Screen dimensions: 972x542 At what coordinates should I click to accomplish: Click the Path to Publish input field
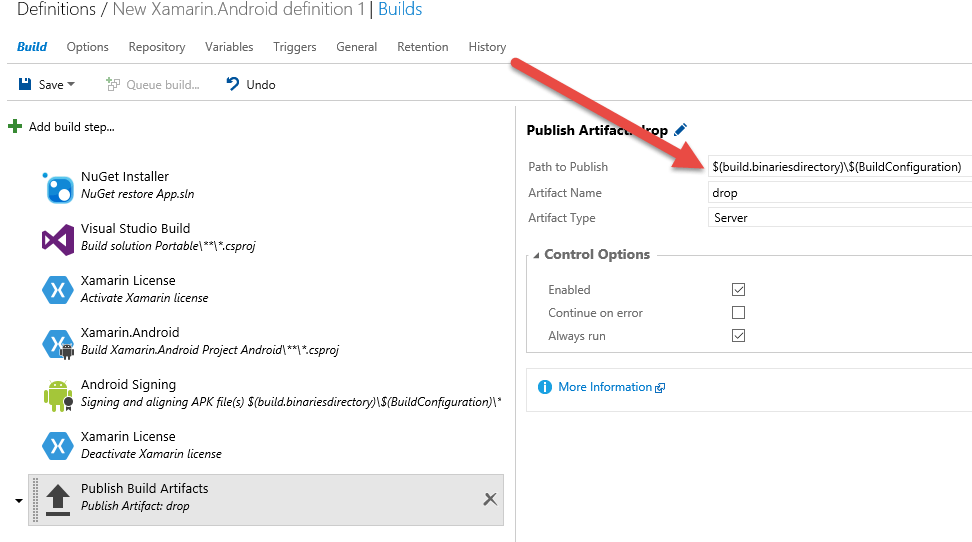pos(840,167)
